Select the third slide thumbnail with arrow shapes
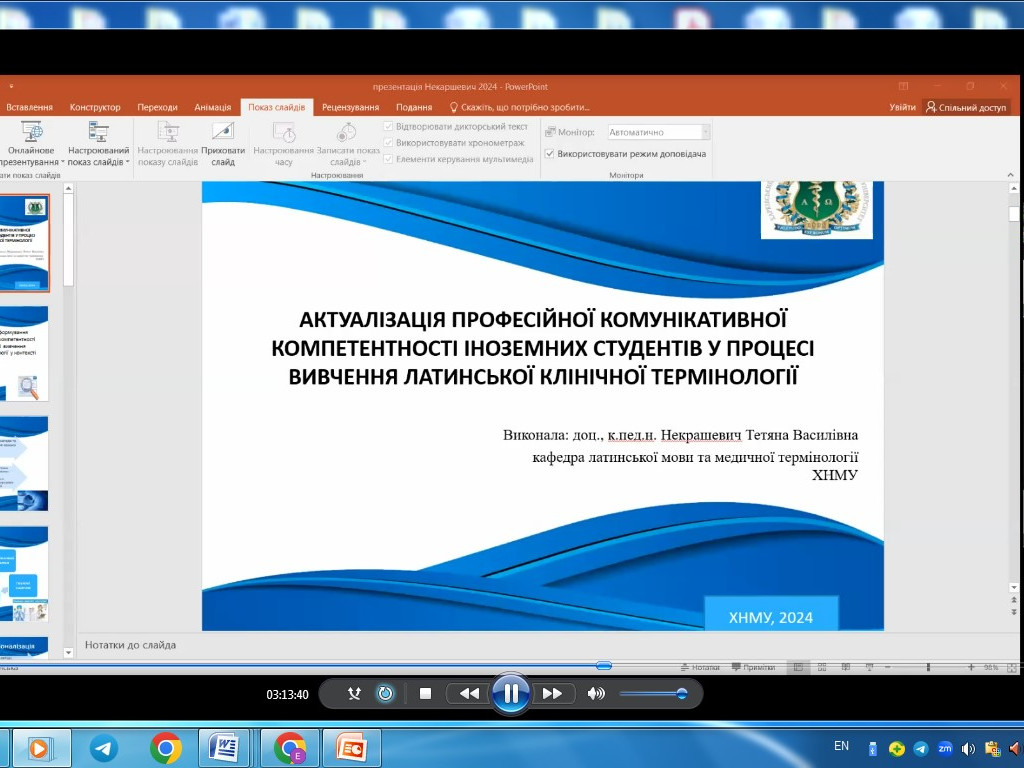Screen dimensions: 1024x768 [x=24, y=463]
